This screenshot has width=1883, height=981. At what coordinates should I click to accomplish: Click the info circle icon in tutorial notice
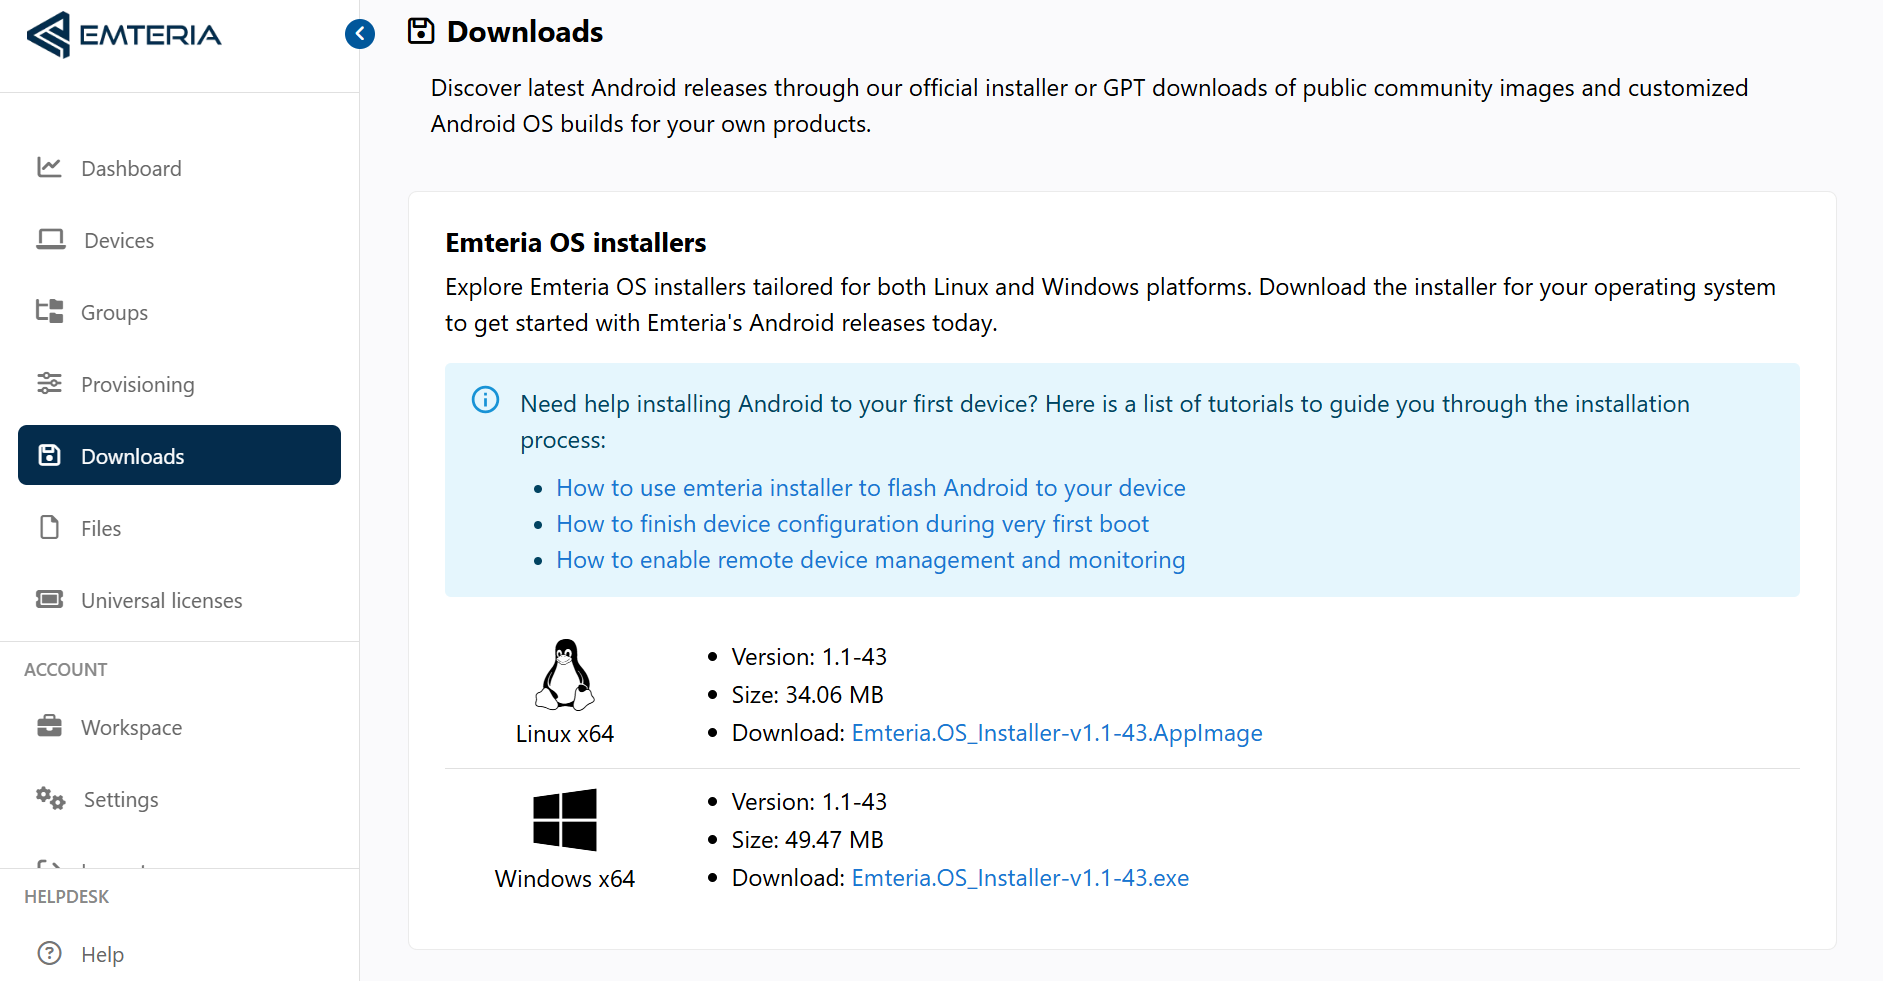coord(485,400)
